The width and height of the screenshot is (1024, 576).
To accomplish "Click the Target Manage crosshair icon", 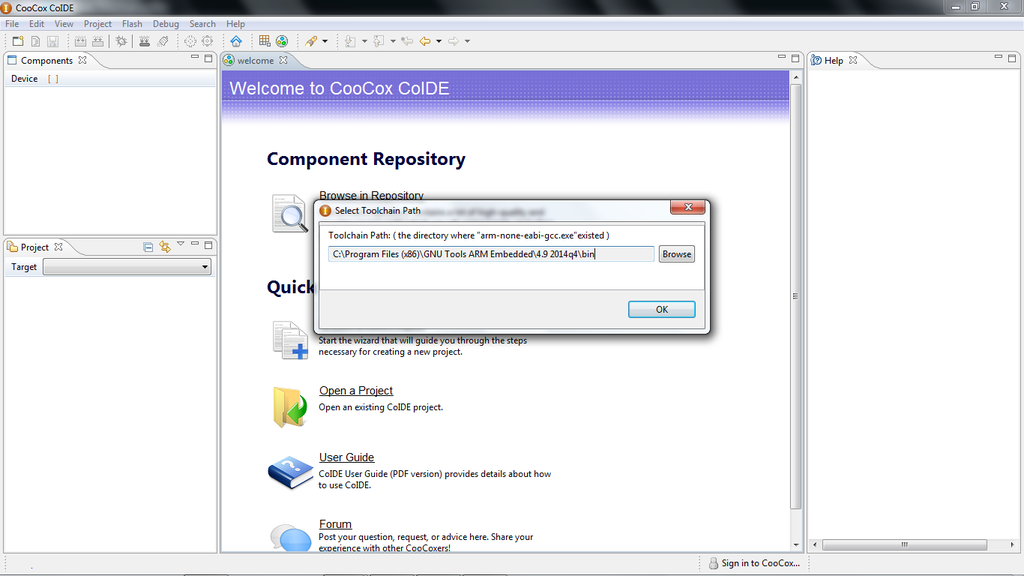I will pyautogui.click(x=189, y=41).
